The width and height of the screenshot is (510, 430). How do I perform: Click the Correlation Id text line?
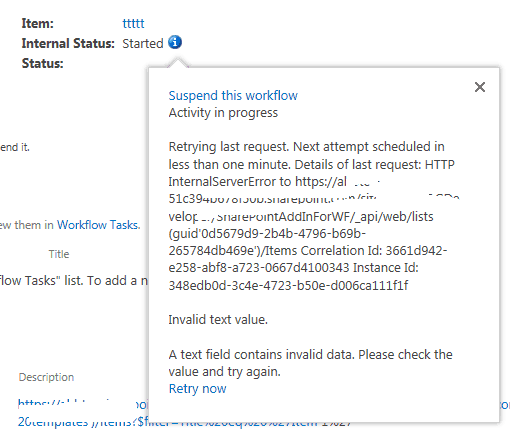308,251
